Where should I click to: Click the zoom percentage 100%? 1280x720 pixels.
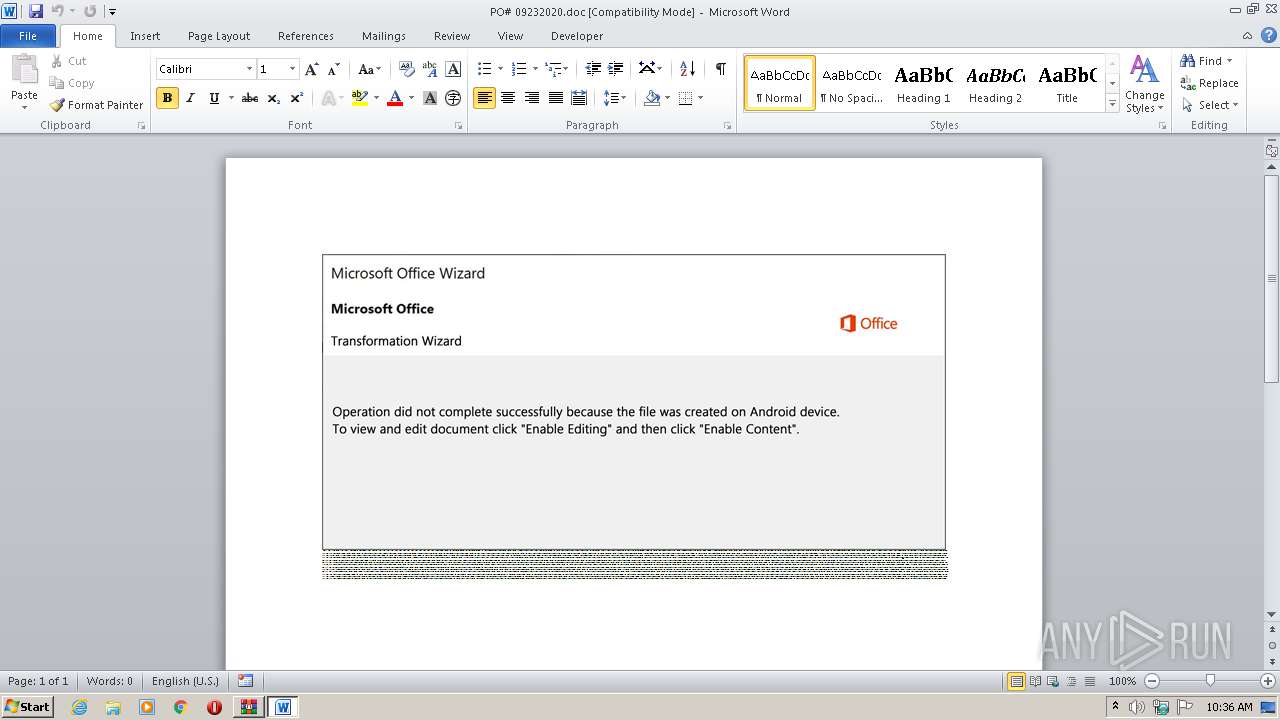point(1123,681)
